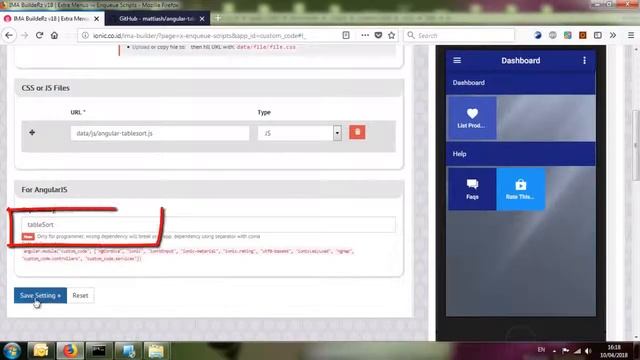
Task: Click the Firefox taskbar icon
Action: pos(70,351)
